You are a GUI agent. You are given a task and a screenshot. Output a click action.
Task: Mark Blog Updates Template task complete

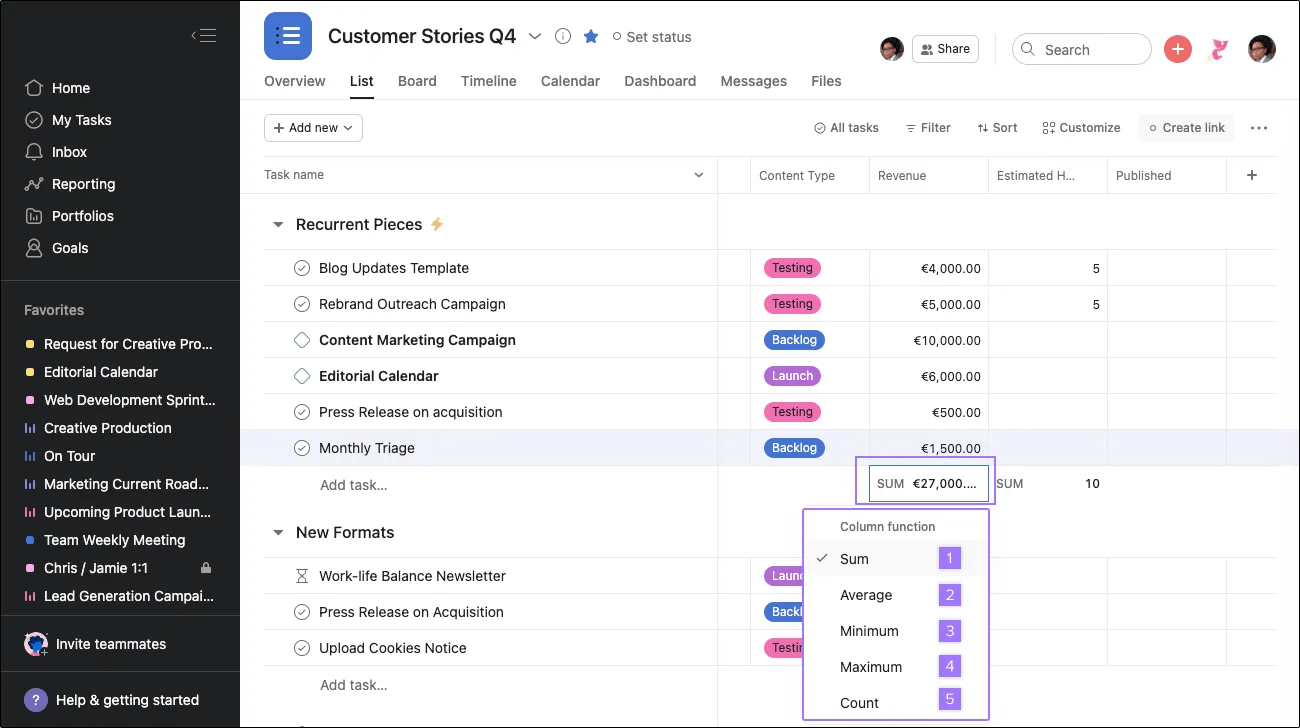pos(302,268)
